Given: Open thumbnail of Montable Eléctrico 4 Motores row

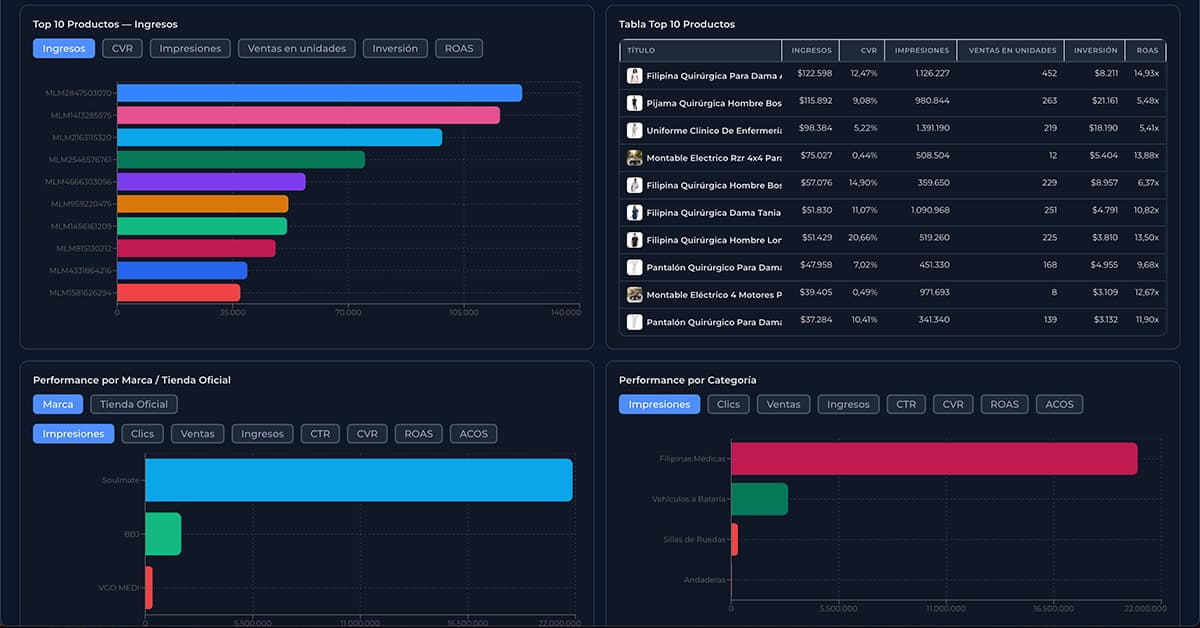Looking at the screenshot, I should pos(634,295).
